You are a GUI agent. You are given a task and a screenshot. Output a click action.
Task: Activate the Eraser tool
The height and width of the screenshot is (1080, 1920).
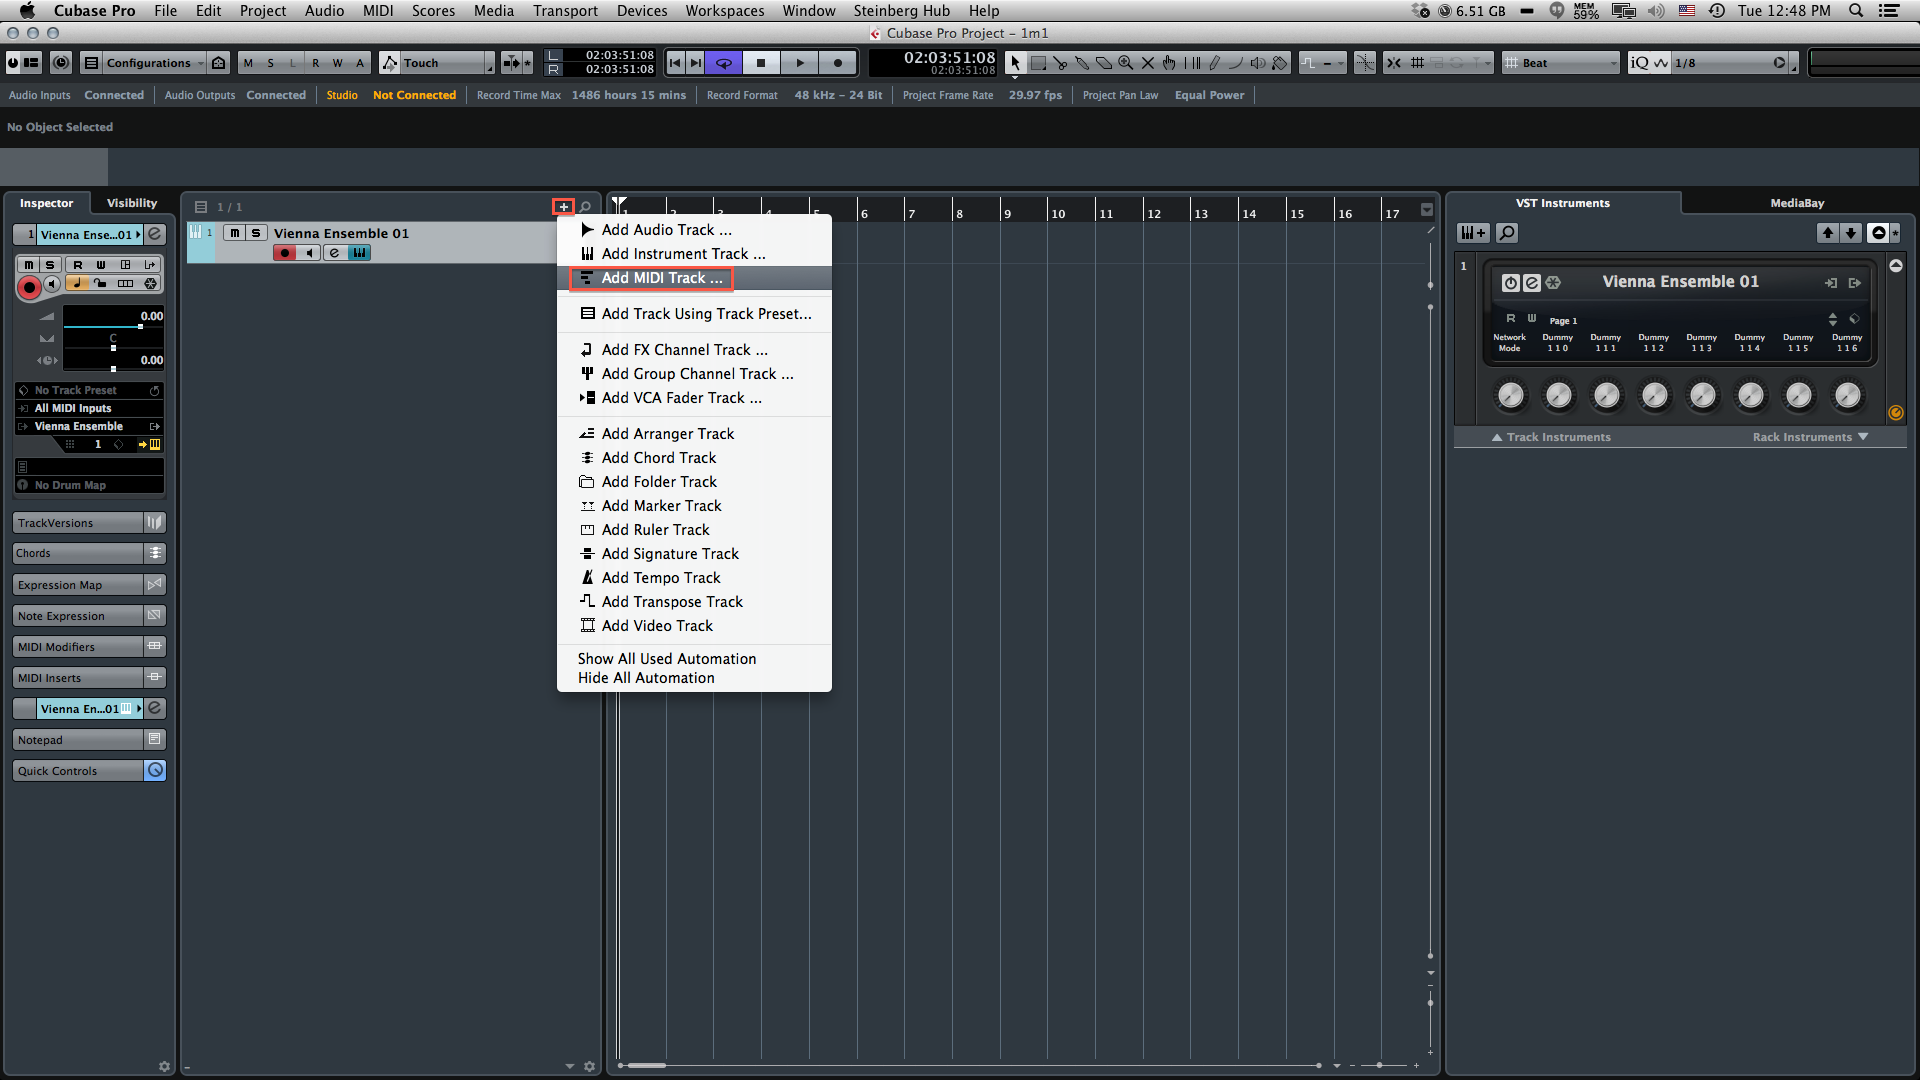pos(1104,62)
